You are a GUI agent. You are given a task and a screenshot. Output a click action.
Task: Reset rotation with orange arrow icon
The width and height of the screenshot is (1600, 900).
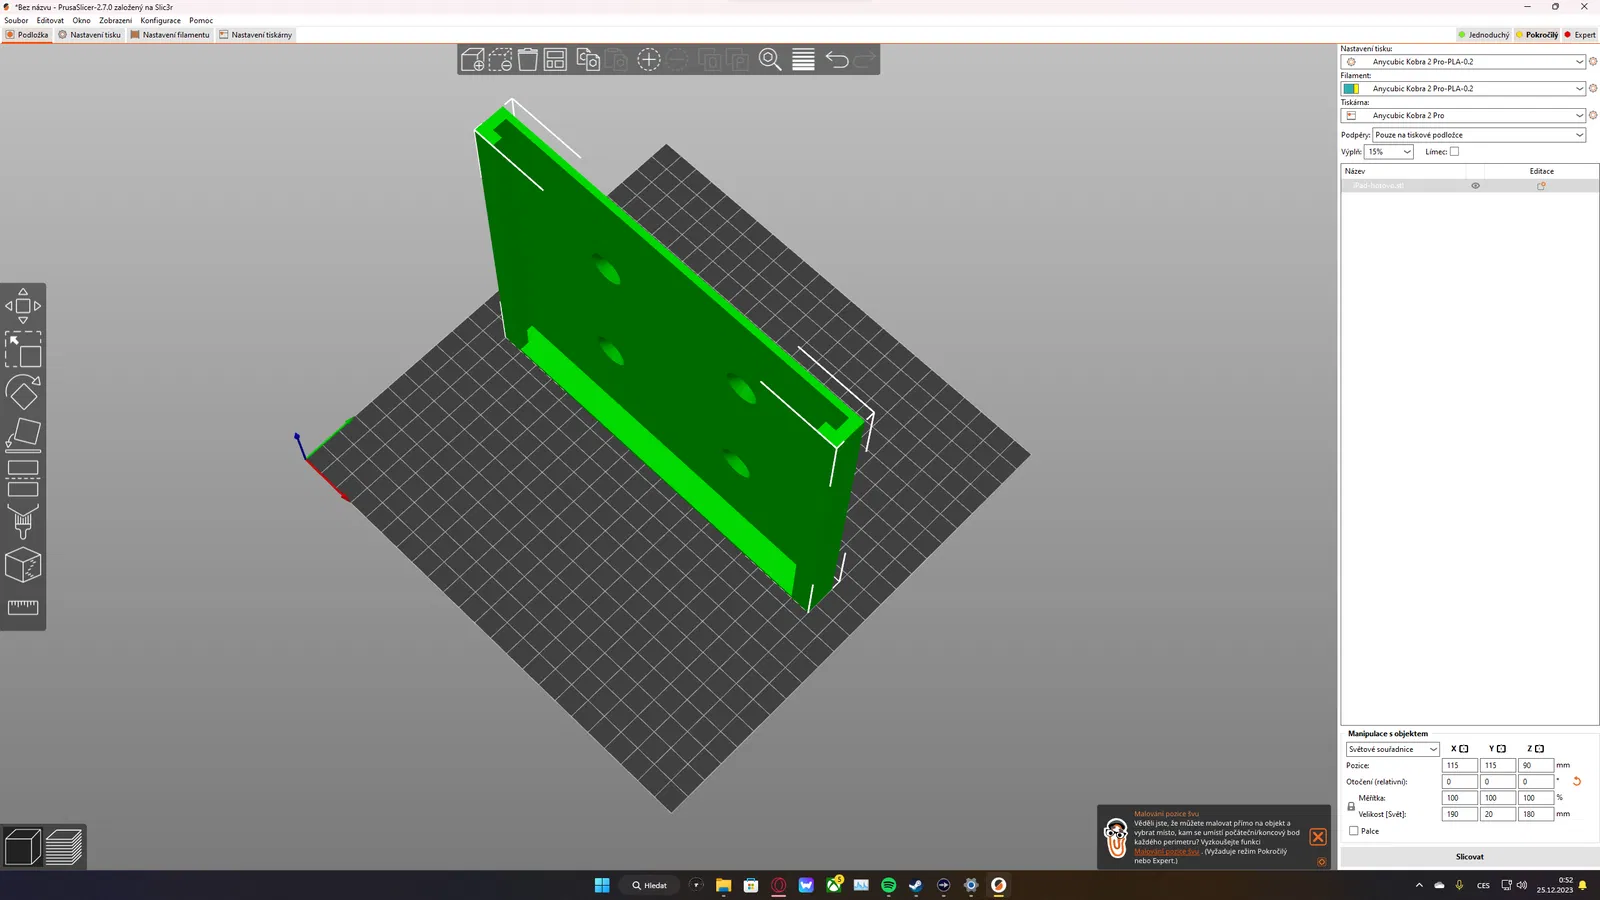[x=1577, y=782]
